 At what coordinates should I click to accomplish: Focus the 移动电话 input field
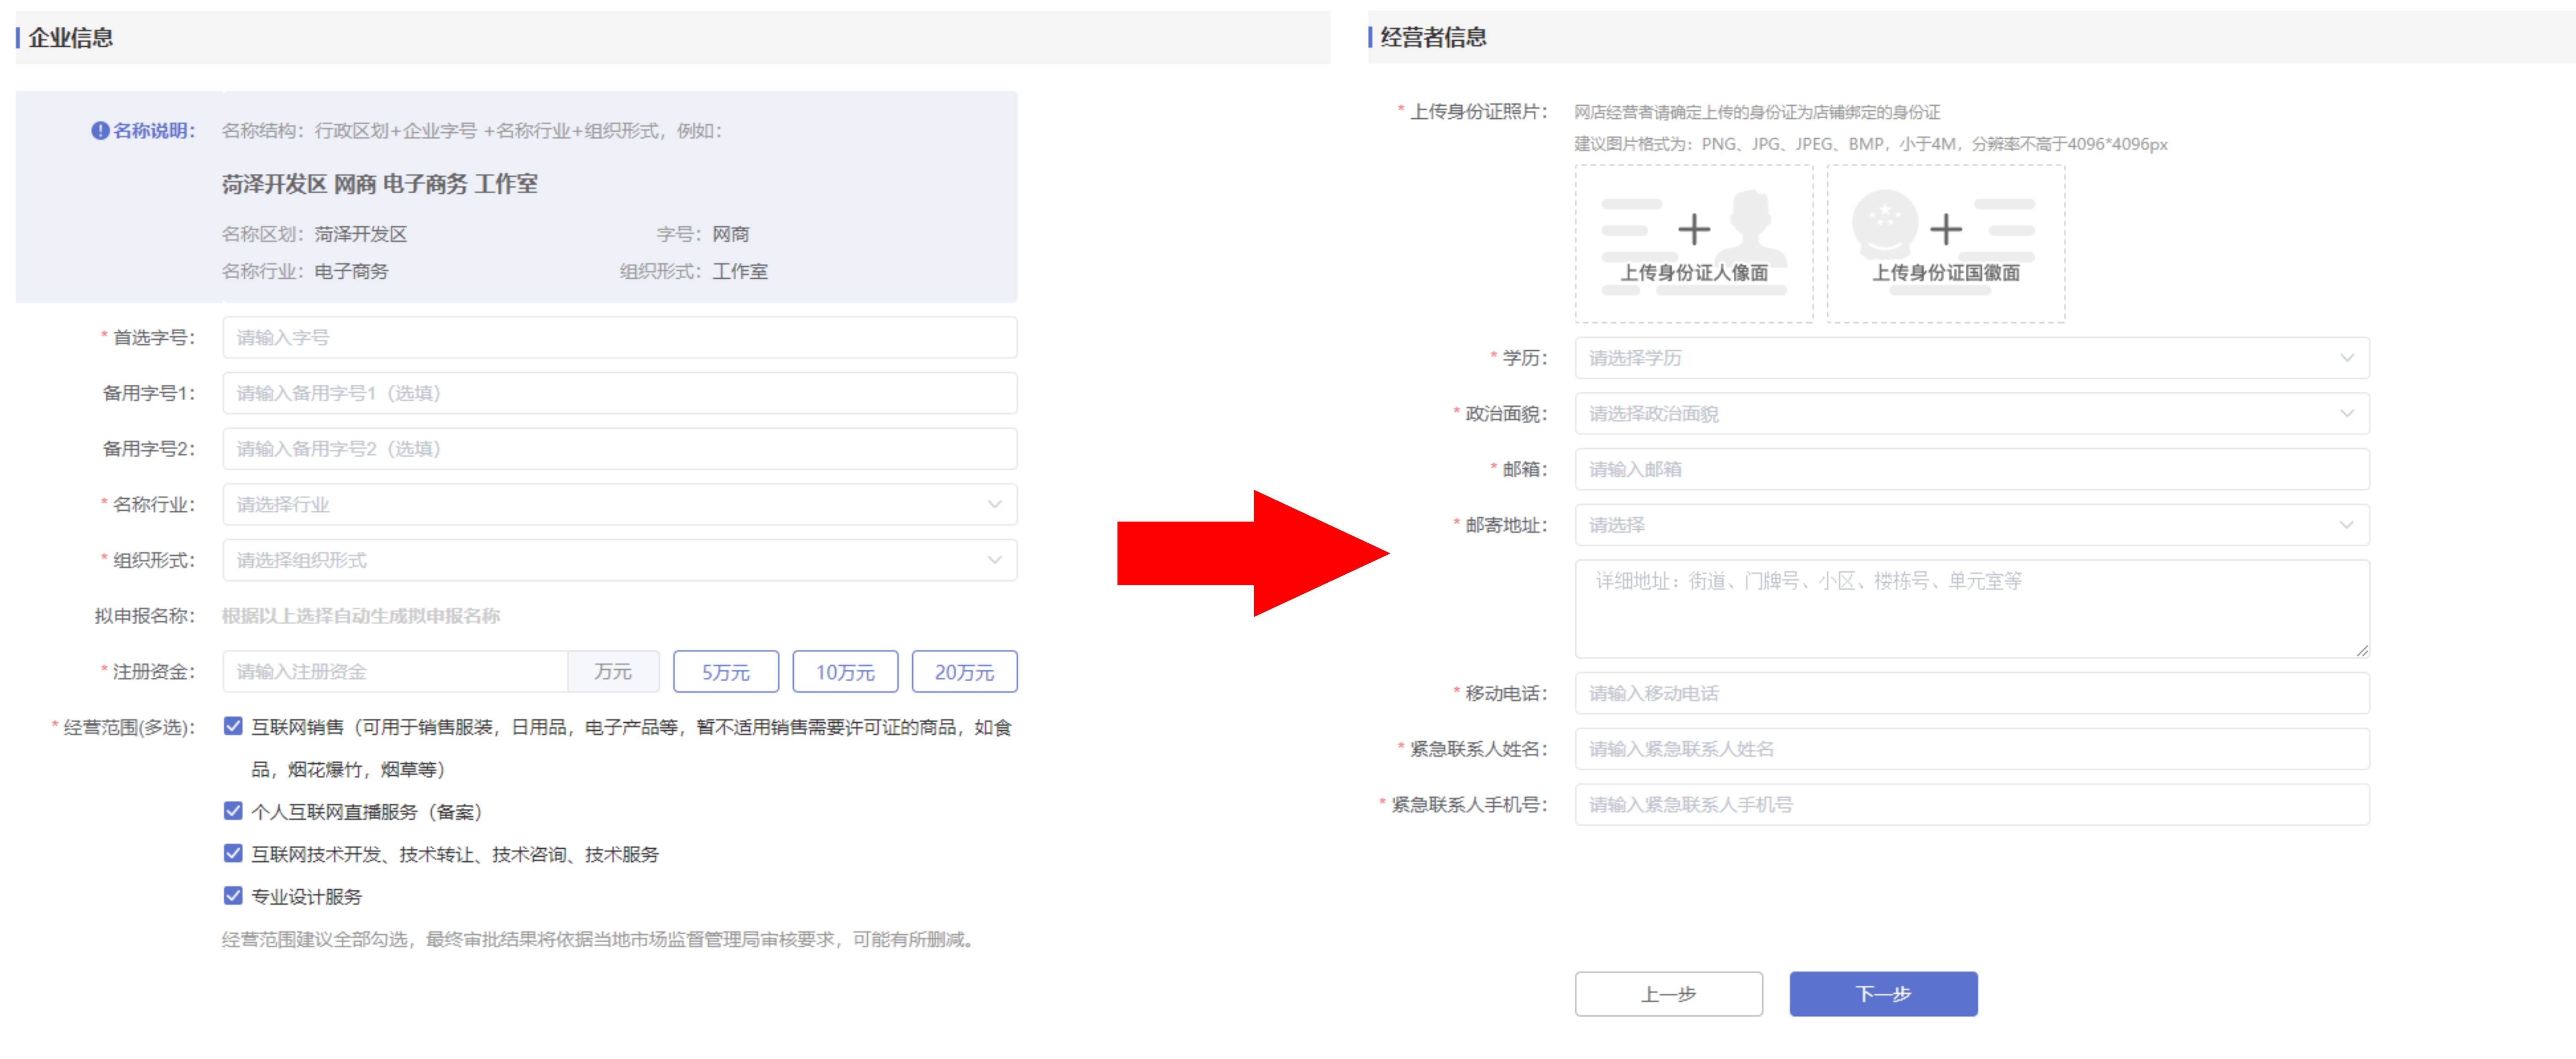[1972, 693]
